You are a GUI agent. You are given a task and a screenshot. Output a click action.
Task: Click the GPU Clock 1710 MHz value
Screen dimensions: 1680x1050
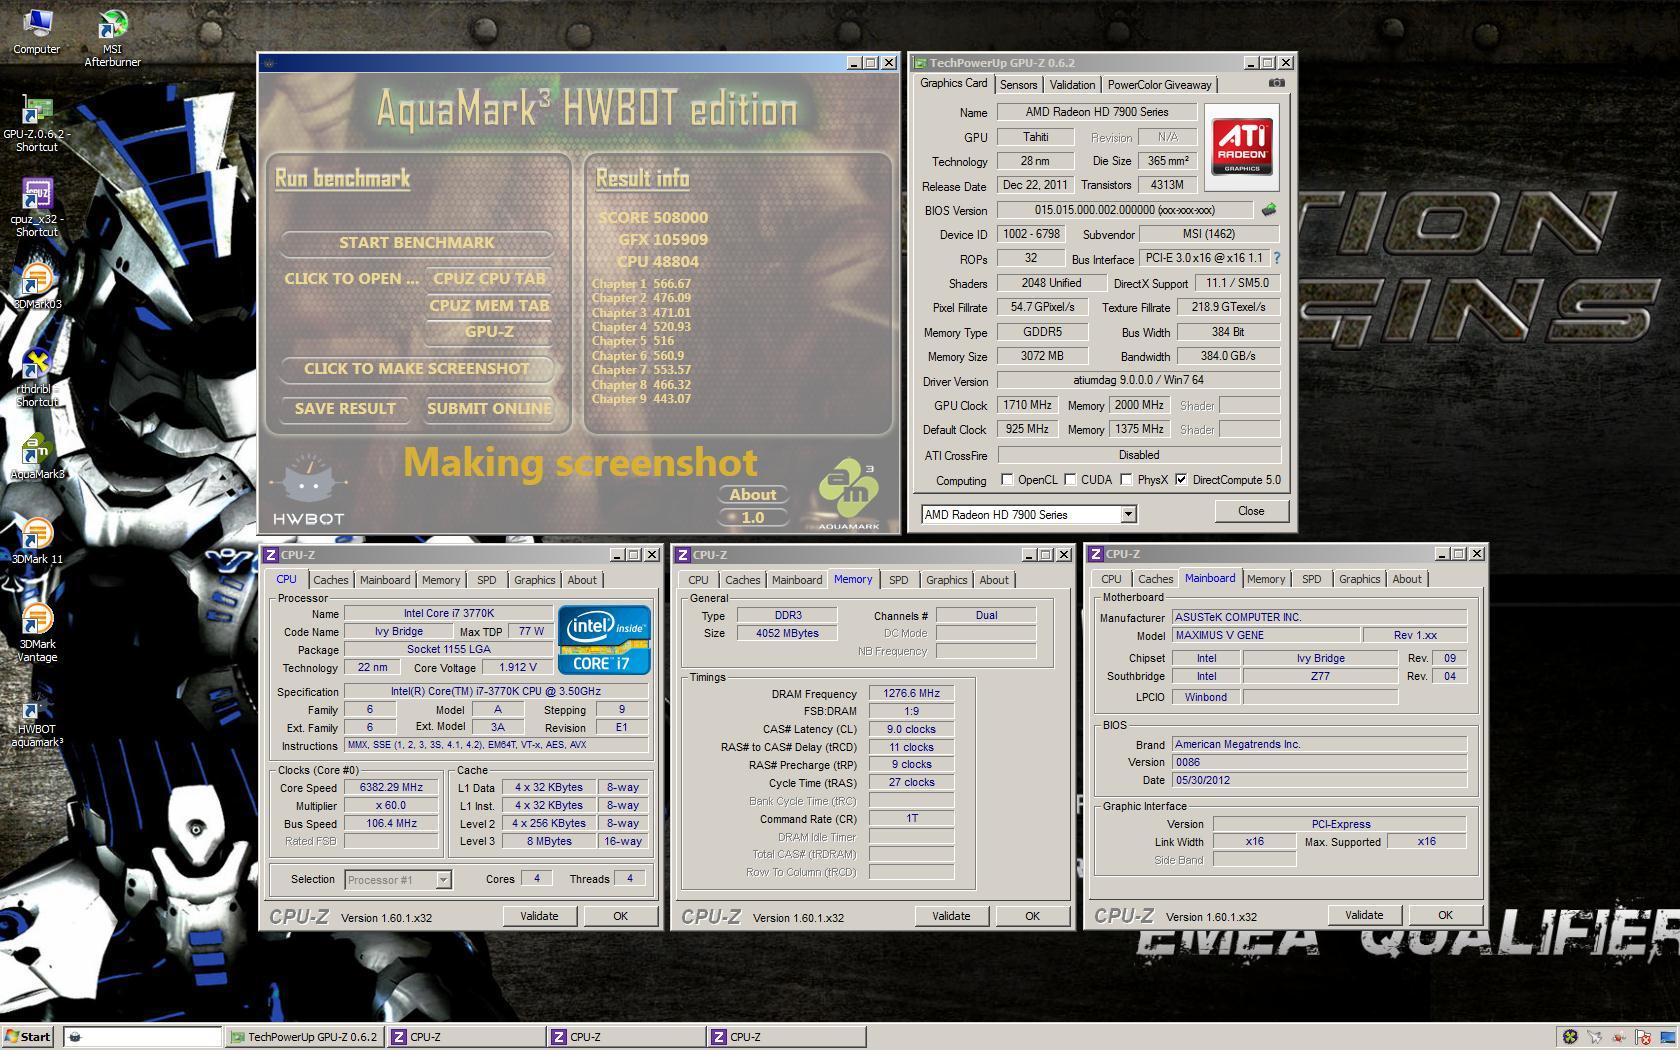click(x=1027, y=406)
